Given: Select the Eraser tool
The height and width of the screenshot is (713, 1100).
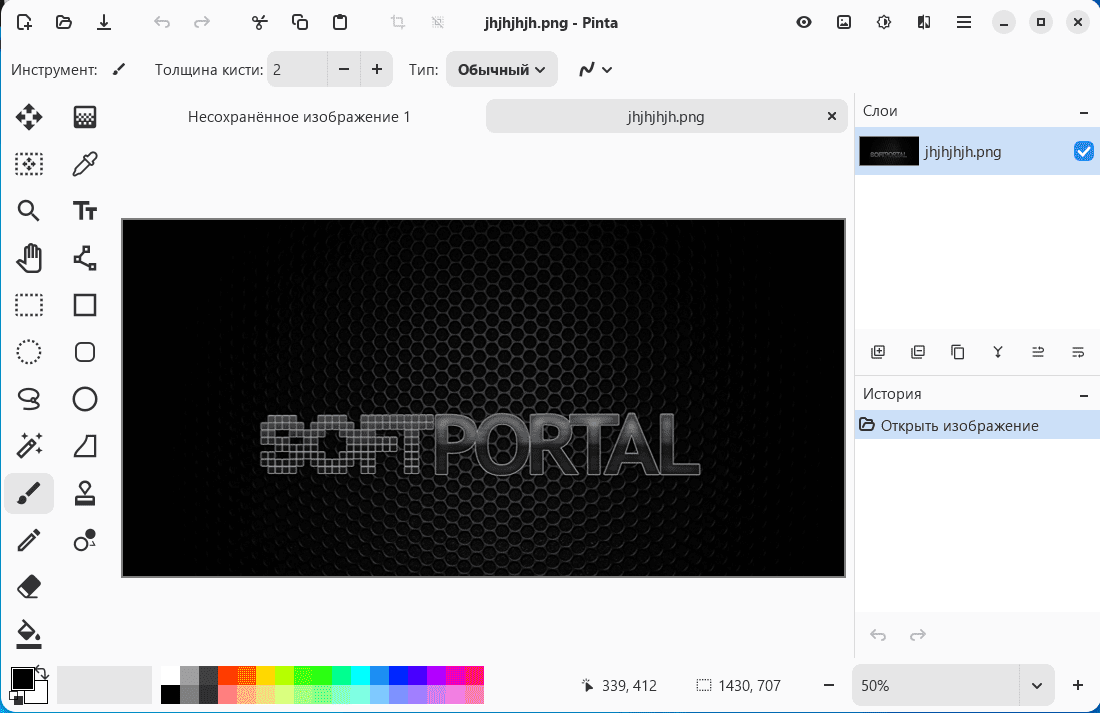Looking at the screenshot, I should pos(29,587).
